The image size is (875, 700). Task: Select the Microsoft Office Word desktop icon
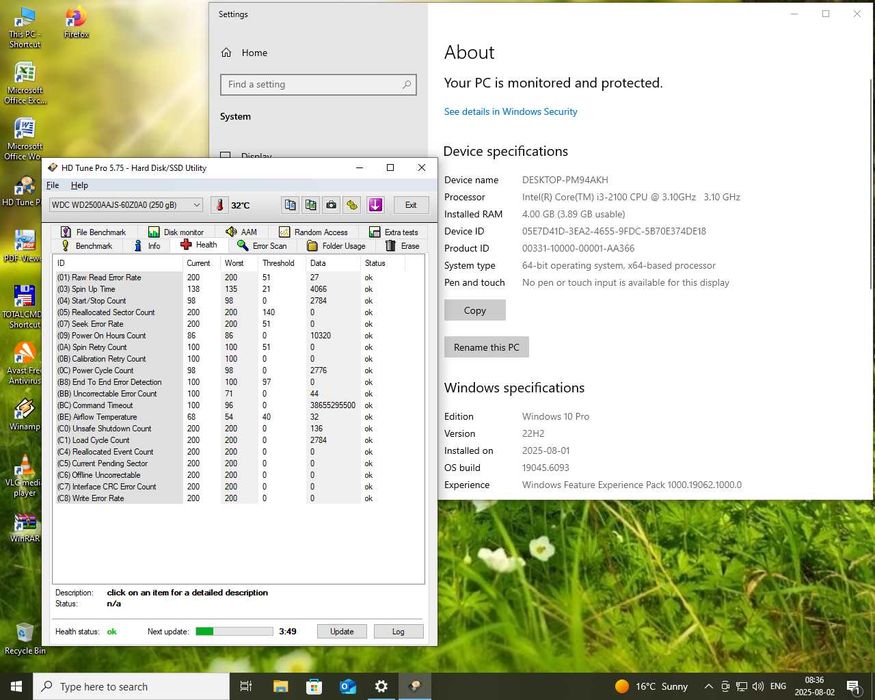coord(25,140)
